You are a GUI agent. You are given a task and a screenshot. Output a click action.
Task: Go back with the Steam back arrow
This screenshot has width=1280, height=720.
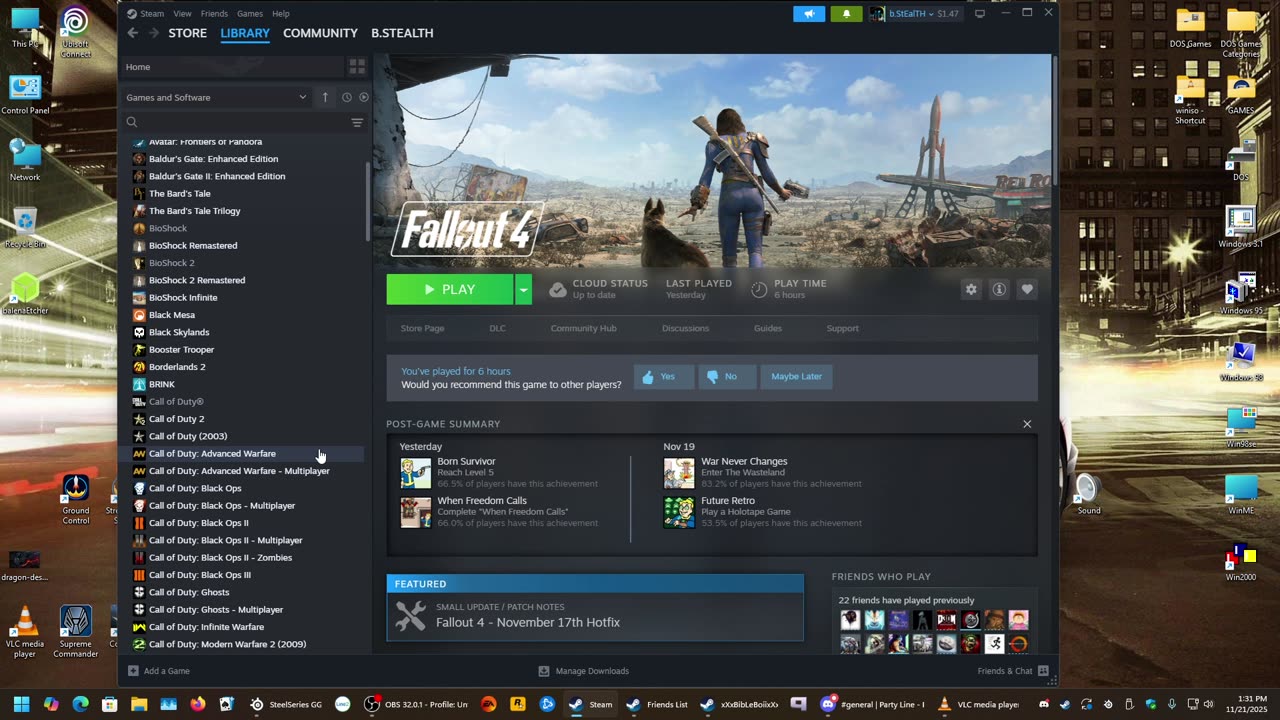[x=133, y=33]
